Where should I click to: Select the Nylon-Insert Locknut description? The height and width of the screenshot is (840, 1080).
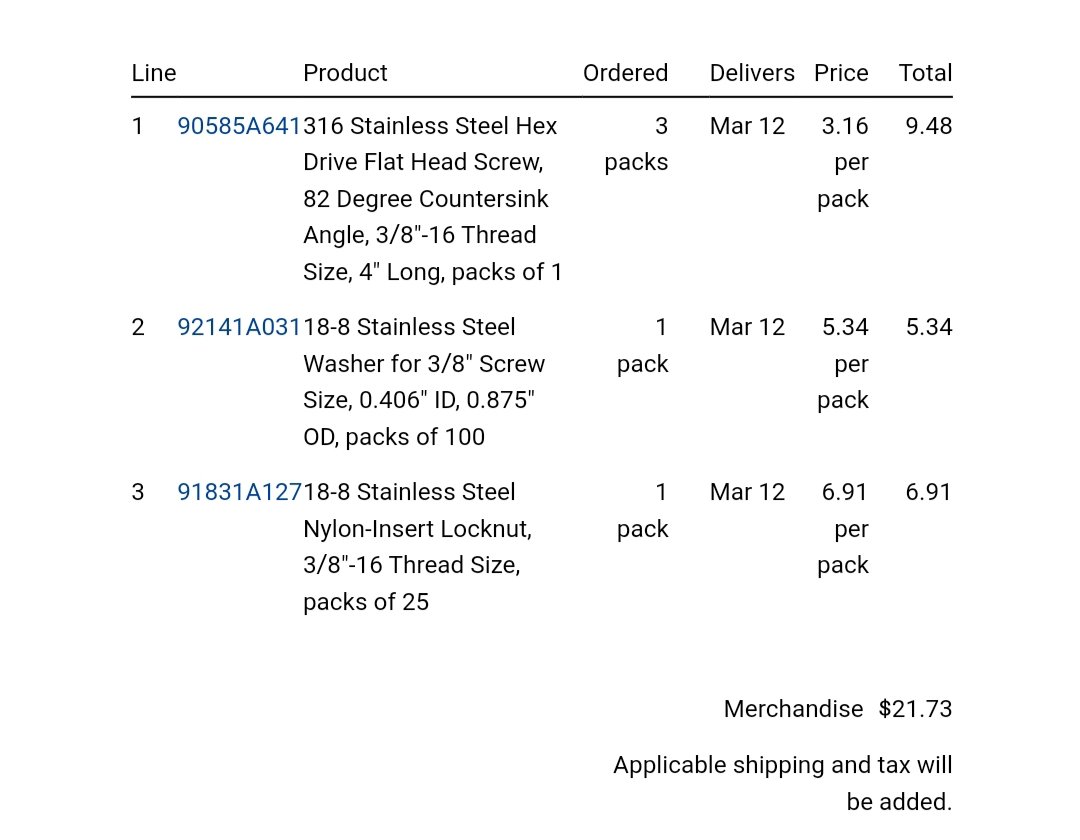click(417, 547)
